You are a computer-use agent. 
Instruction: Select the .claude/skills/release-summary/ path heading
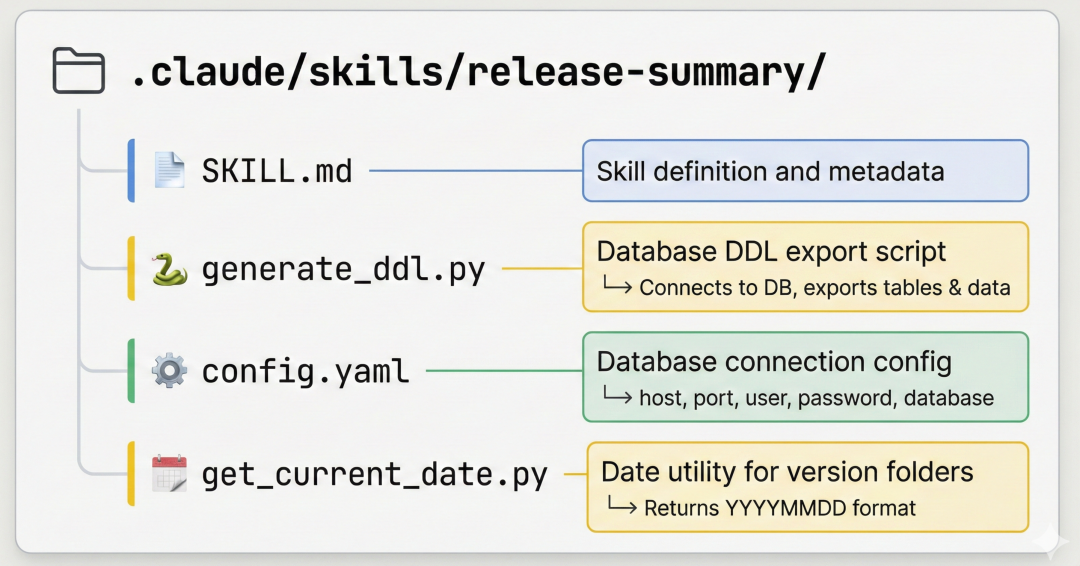pos(479,72)
